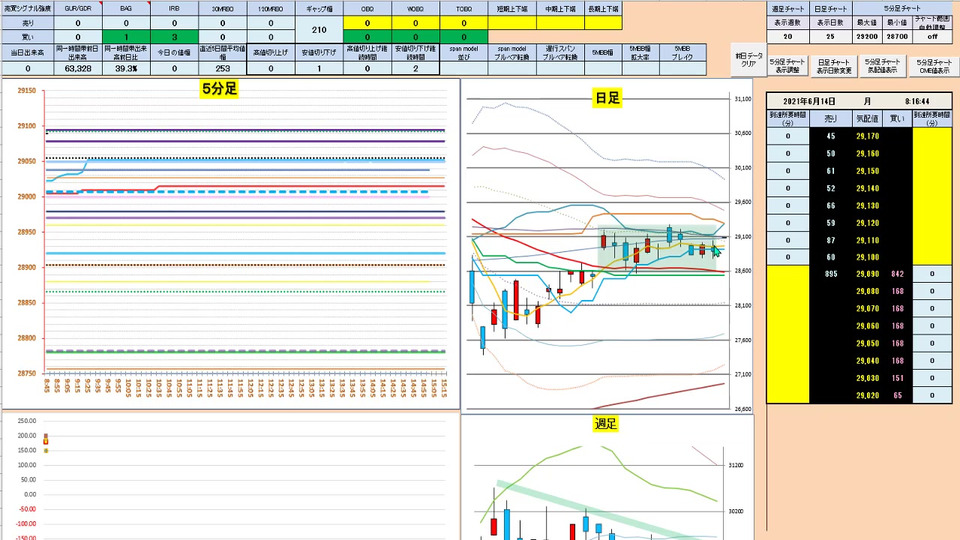The height and width of the screenshot is (540, 960).
Task: Click the 長期上下端 header cell
Action: tap(603, 9)
